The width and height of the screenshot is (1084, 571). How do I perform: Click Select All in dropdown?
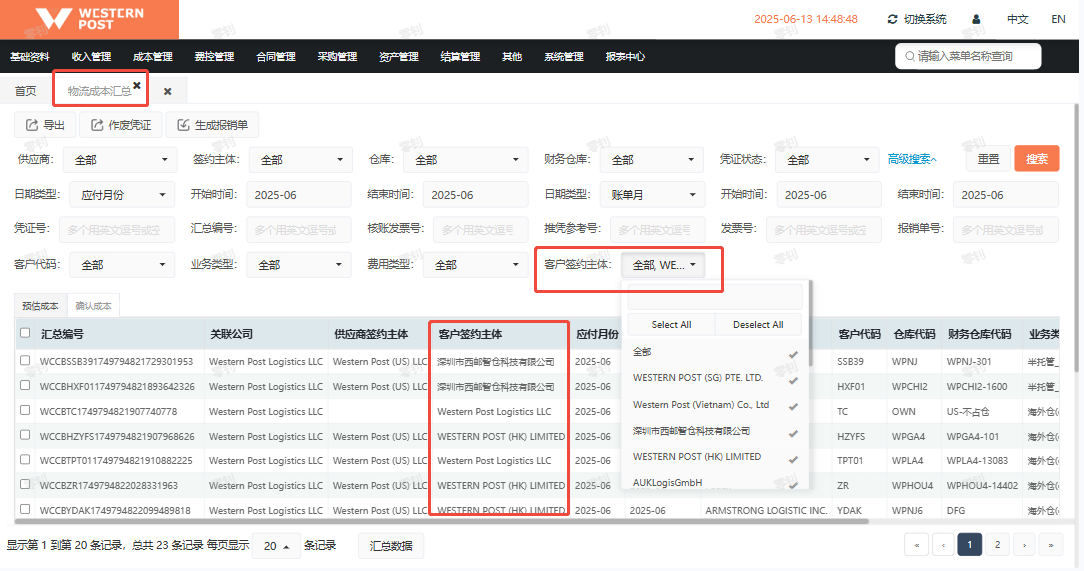coord(671,324)
